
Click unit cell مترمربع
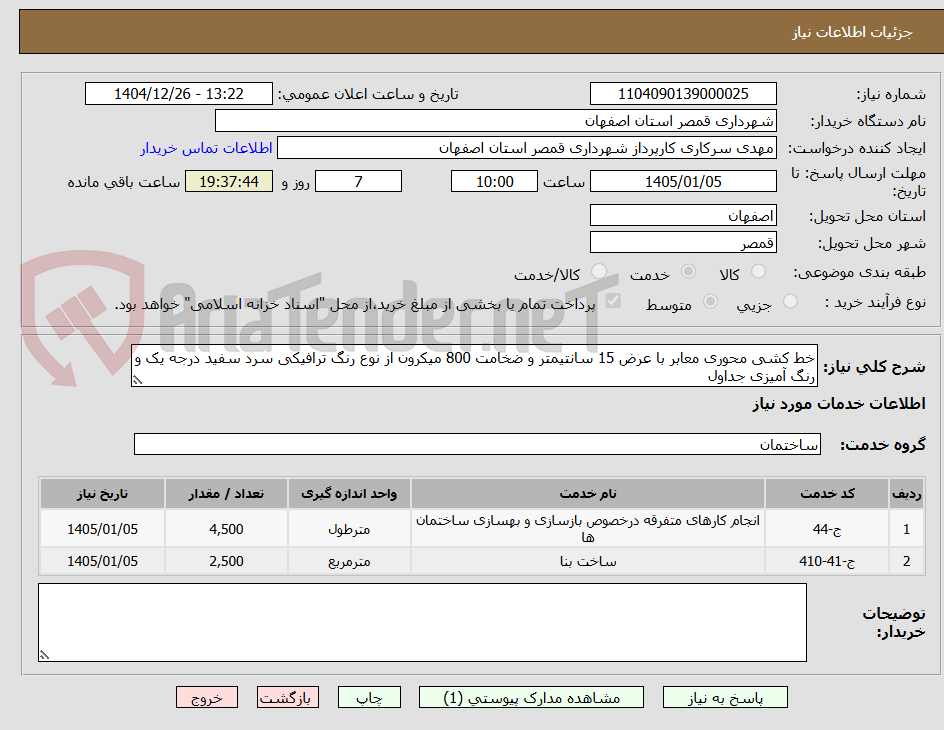[x=349, y=561]
